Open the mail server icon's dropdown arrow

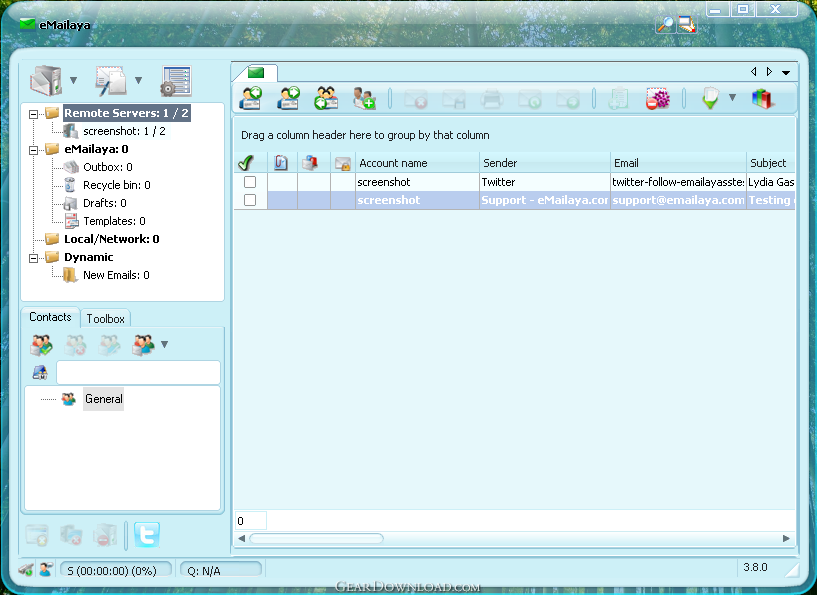pos(73,80)
